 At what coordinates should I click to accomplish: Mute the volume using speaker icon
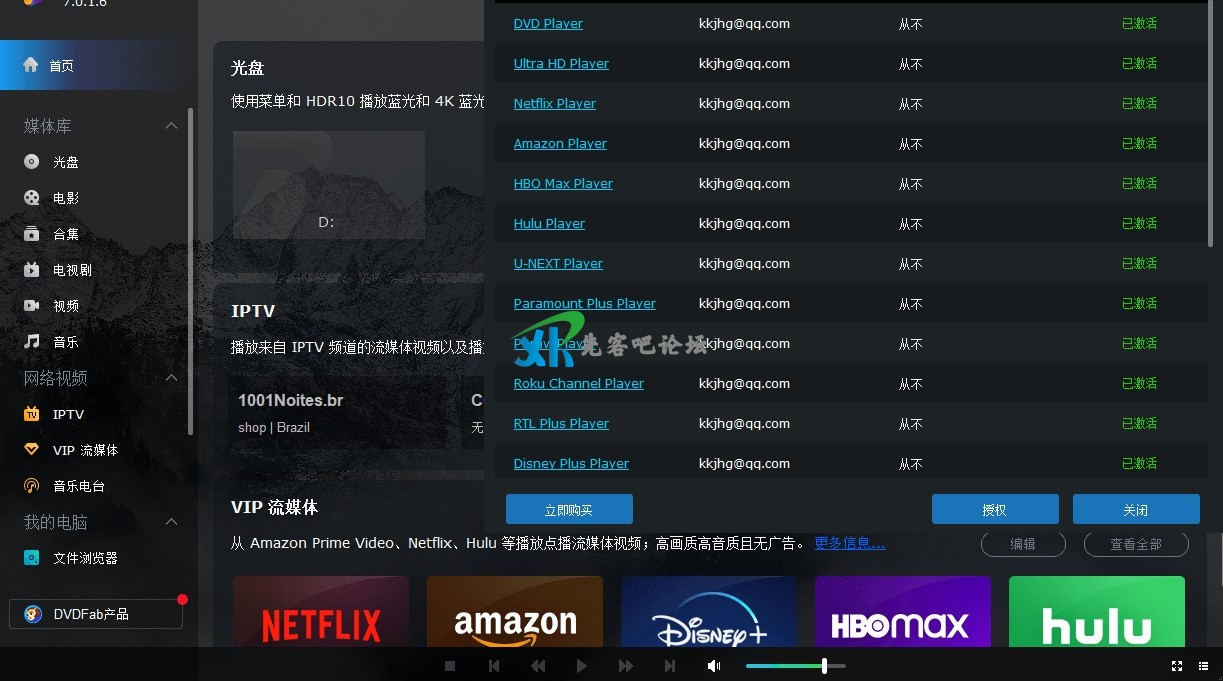(x=714, y=665)
